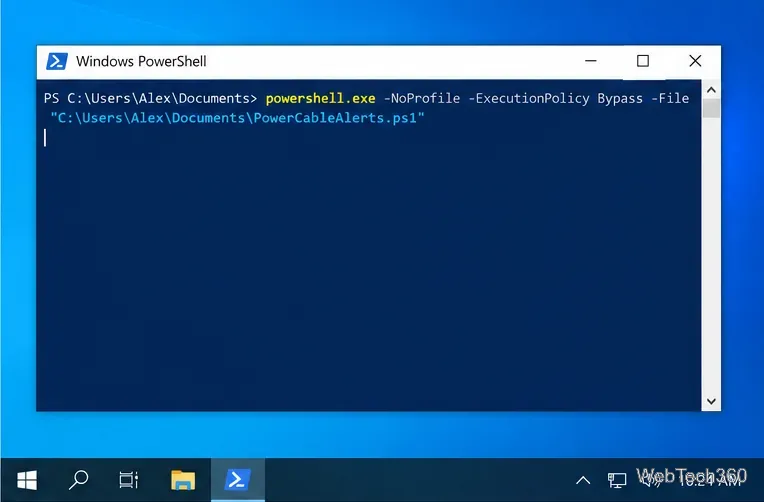Close the Windows PowerShell window

pos(695,61)
